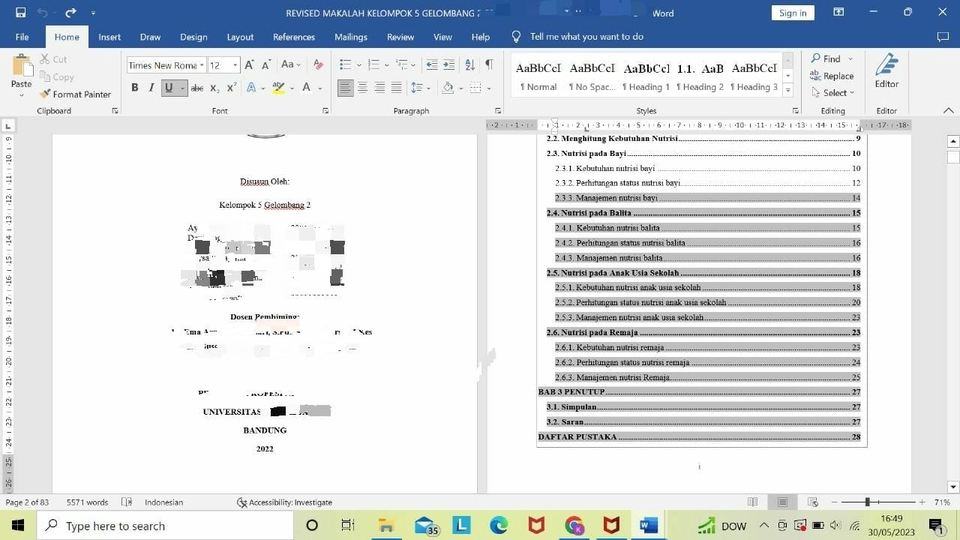960x540 pixels.
Task: Increase the paragraph indent
Action: pos(449,65)
